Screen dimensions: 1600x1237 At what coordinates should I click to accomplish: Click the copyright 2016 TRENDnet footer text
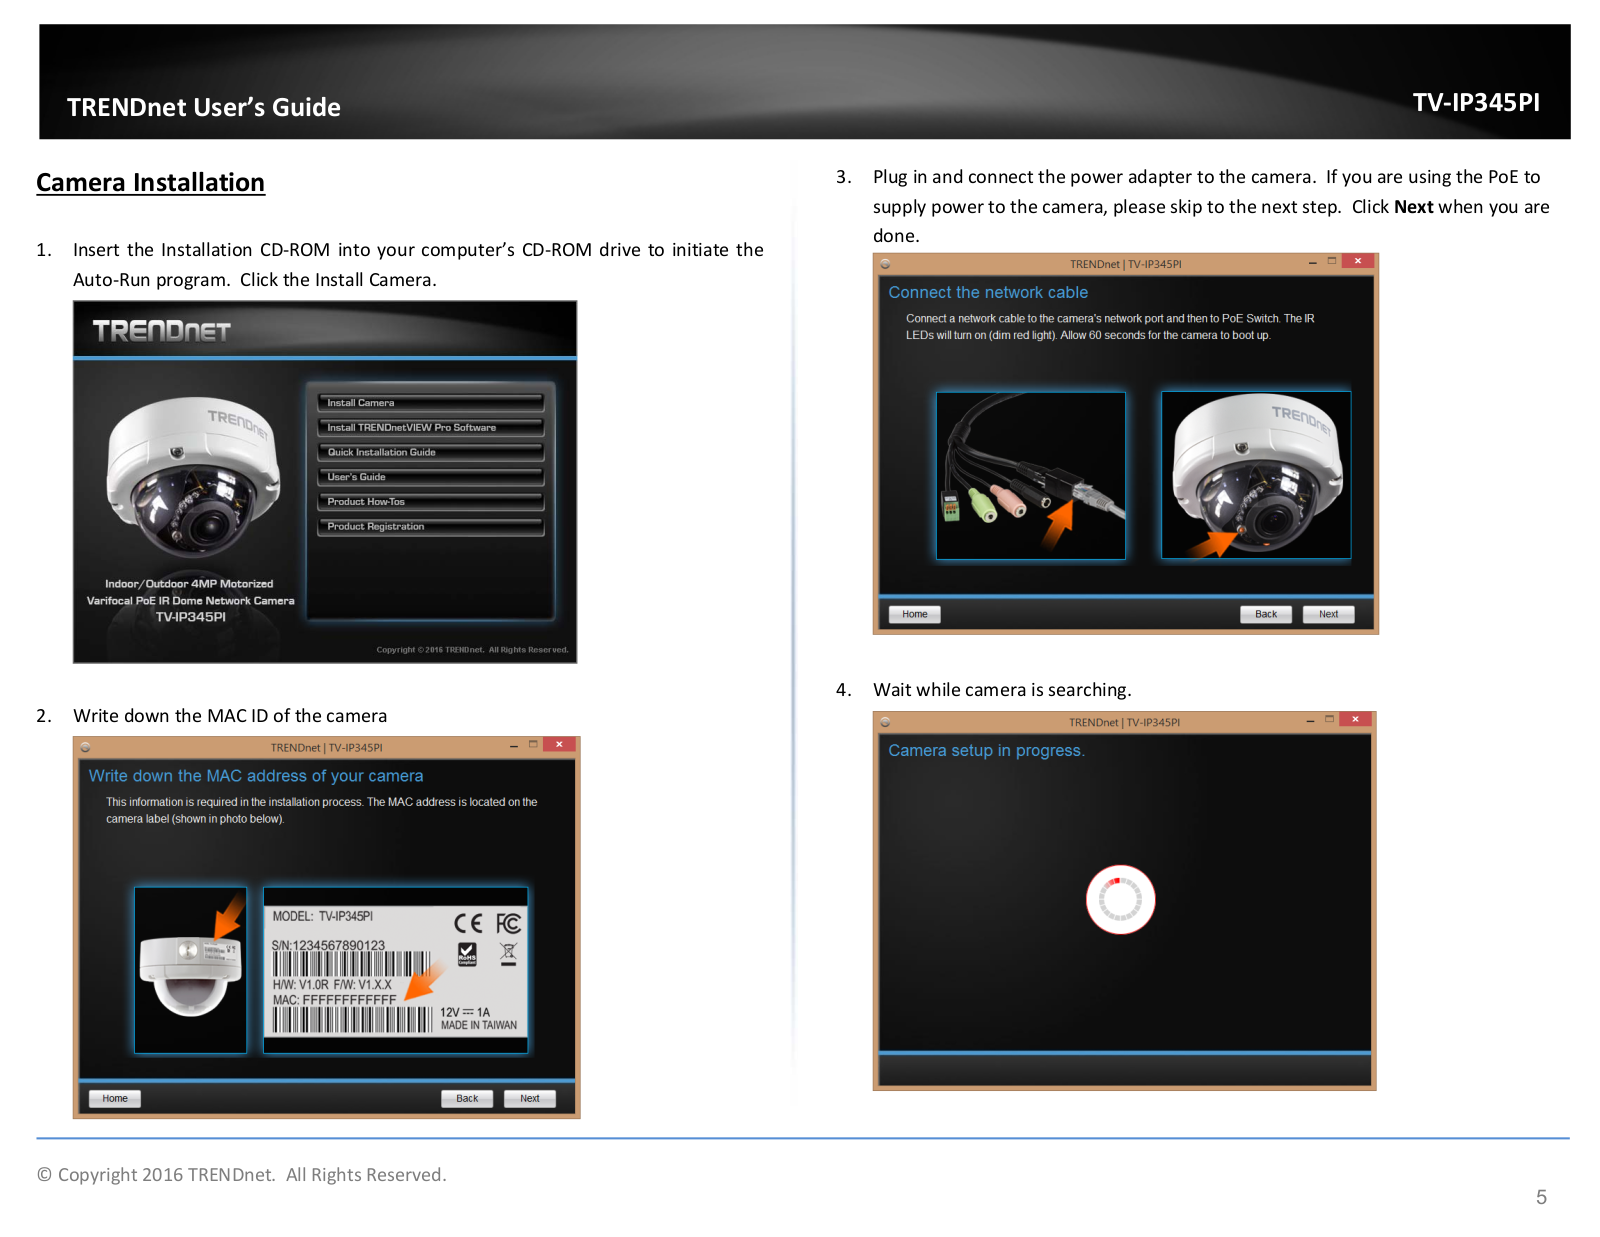click(x=242, y=1175)
